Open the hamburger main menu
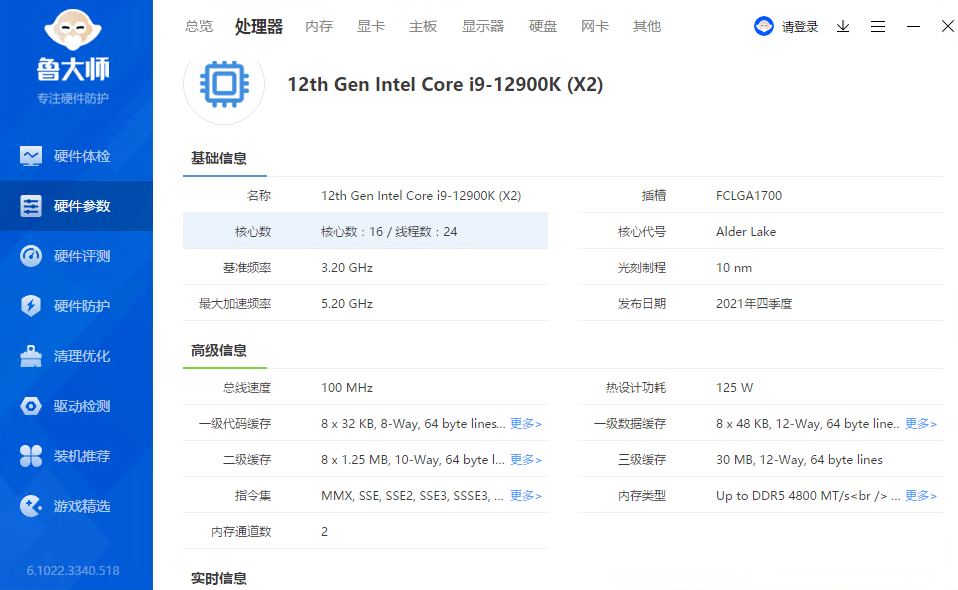This screenshot has width=958, height=590. [x=878, y=26]
